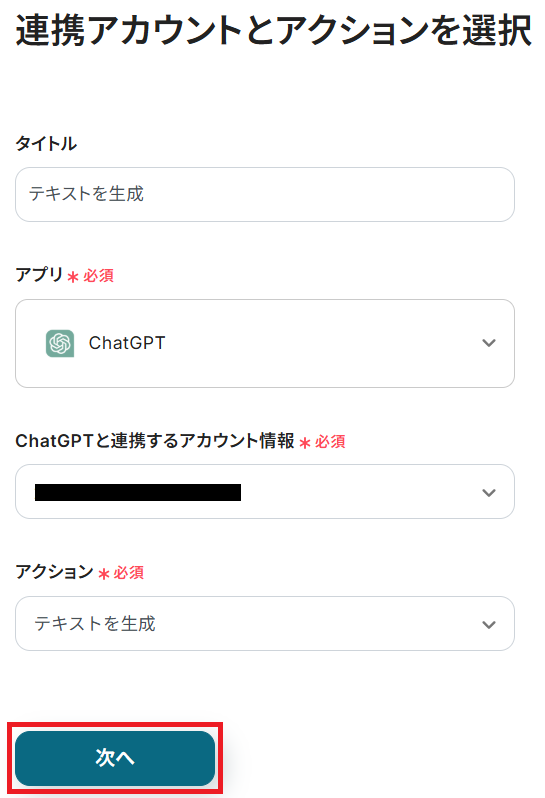Click the 次へ button
545x798 pixels.
(115, 758)
